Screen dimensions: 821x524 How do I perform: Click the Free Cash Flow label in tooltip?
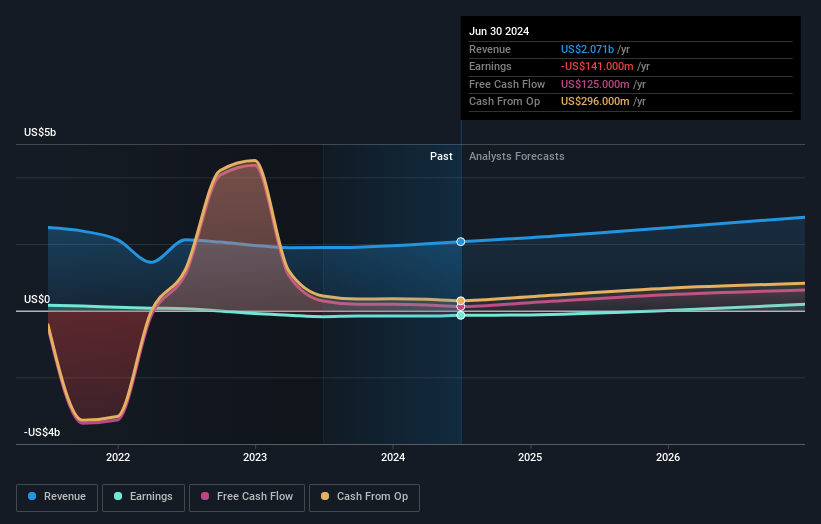click(x=507, y=84)
